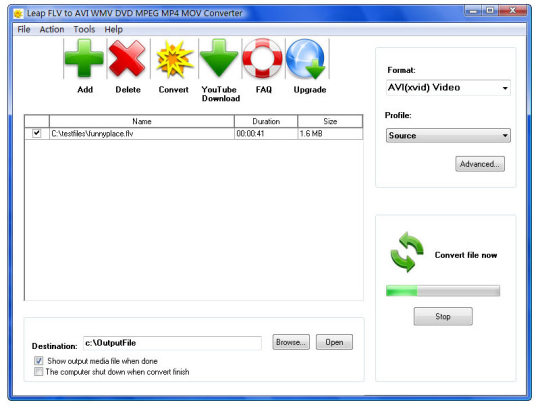Open the File menu
Viewport: 540px width, 405px height.
(x=24, y=30)
